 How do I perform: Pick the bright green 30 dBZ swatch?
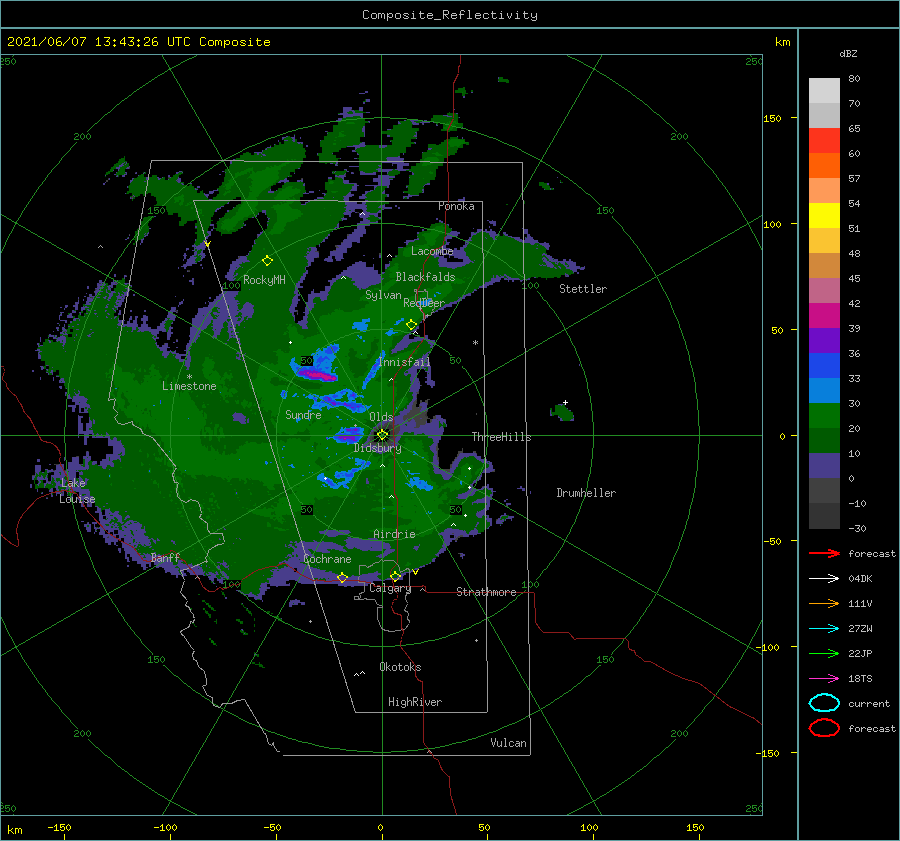[824, 415]
